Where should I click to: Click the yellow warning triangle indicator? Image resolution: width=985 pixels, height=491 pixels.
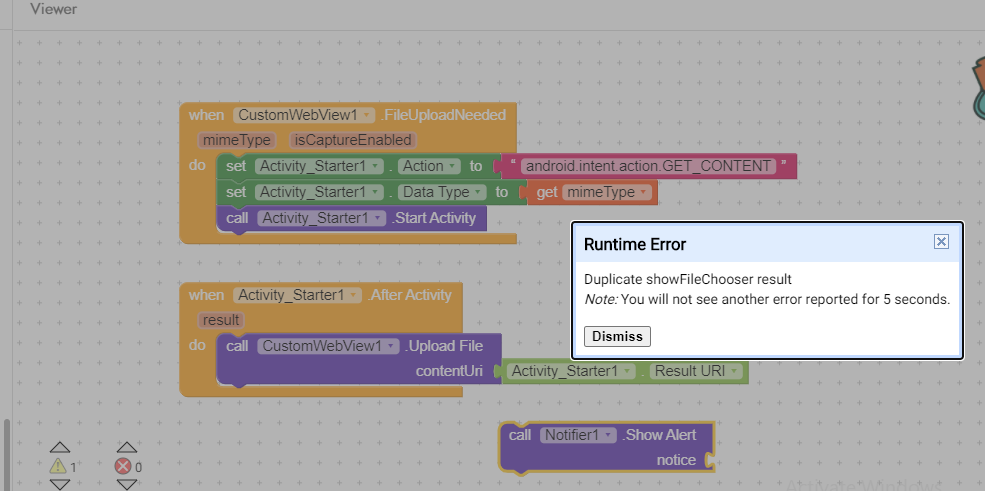click(59, 466)
